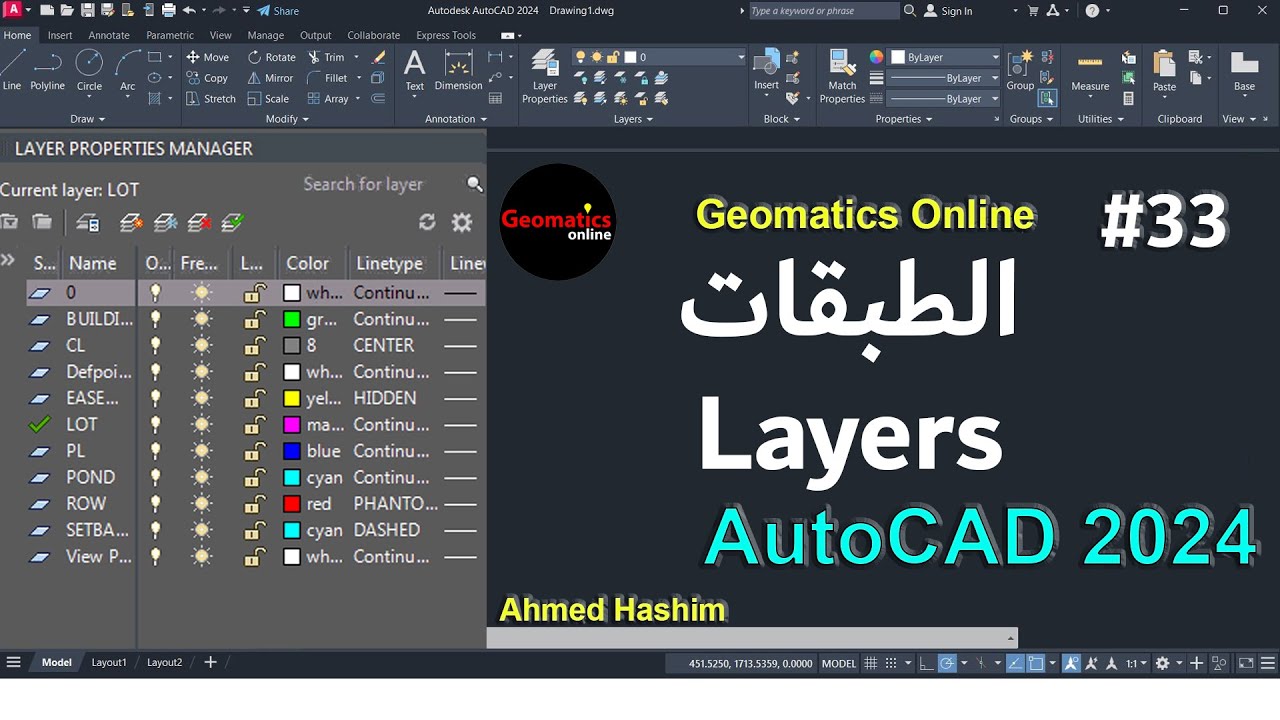
Task: Expand the Utilities panel
Action: [1100, 119]
